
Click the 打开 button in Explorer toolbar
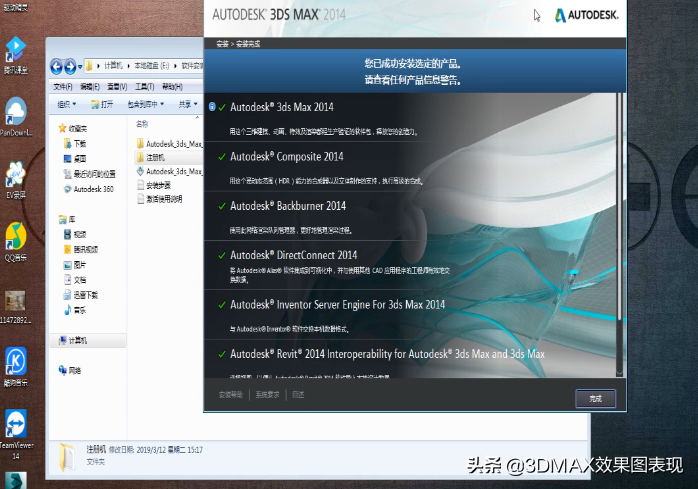point(101,104)
